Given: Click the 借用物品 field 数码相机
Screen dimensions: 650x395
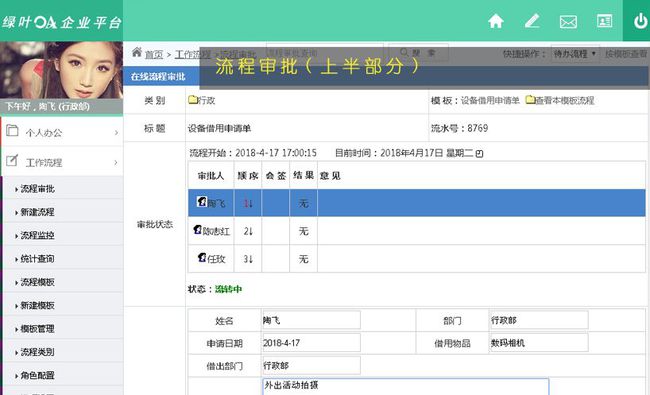Looking at the screenshot, I should point(539,343).
